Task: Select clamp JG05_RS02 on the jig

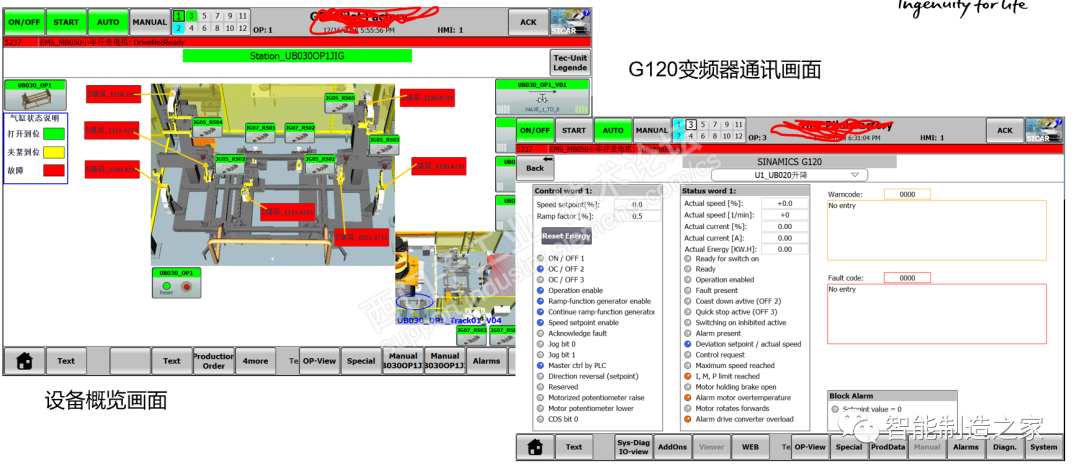Action: 231,163
